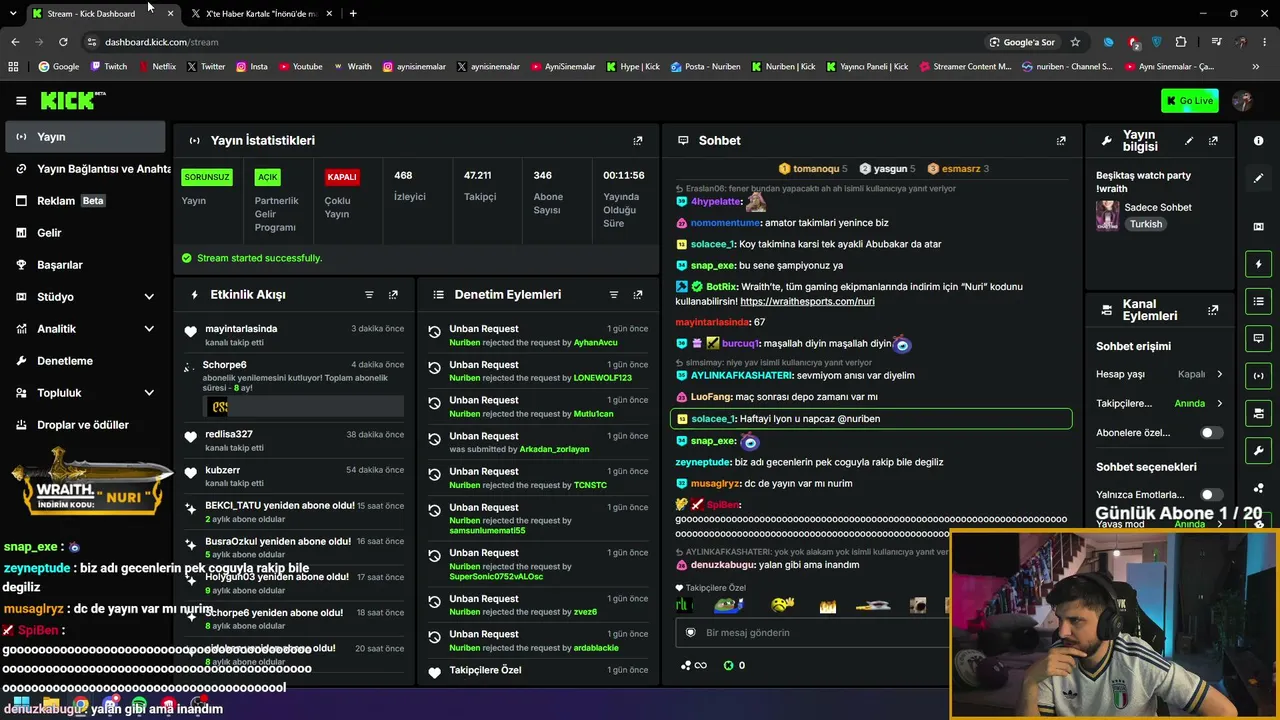
Task: Pop out the Yayın İstatistikleri panel
Action: click(x=638, y=141)
